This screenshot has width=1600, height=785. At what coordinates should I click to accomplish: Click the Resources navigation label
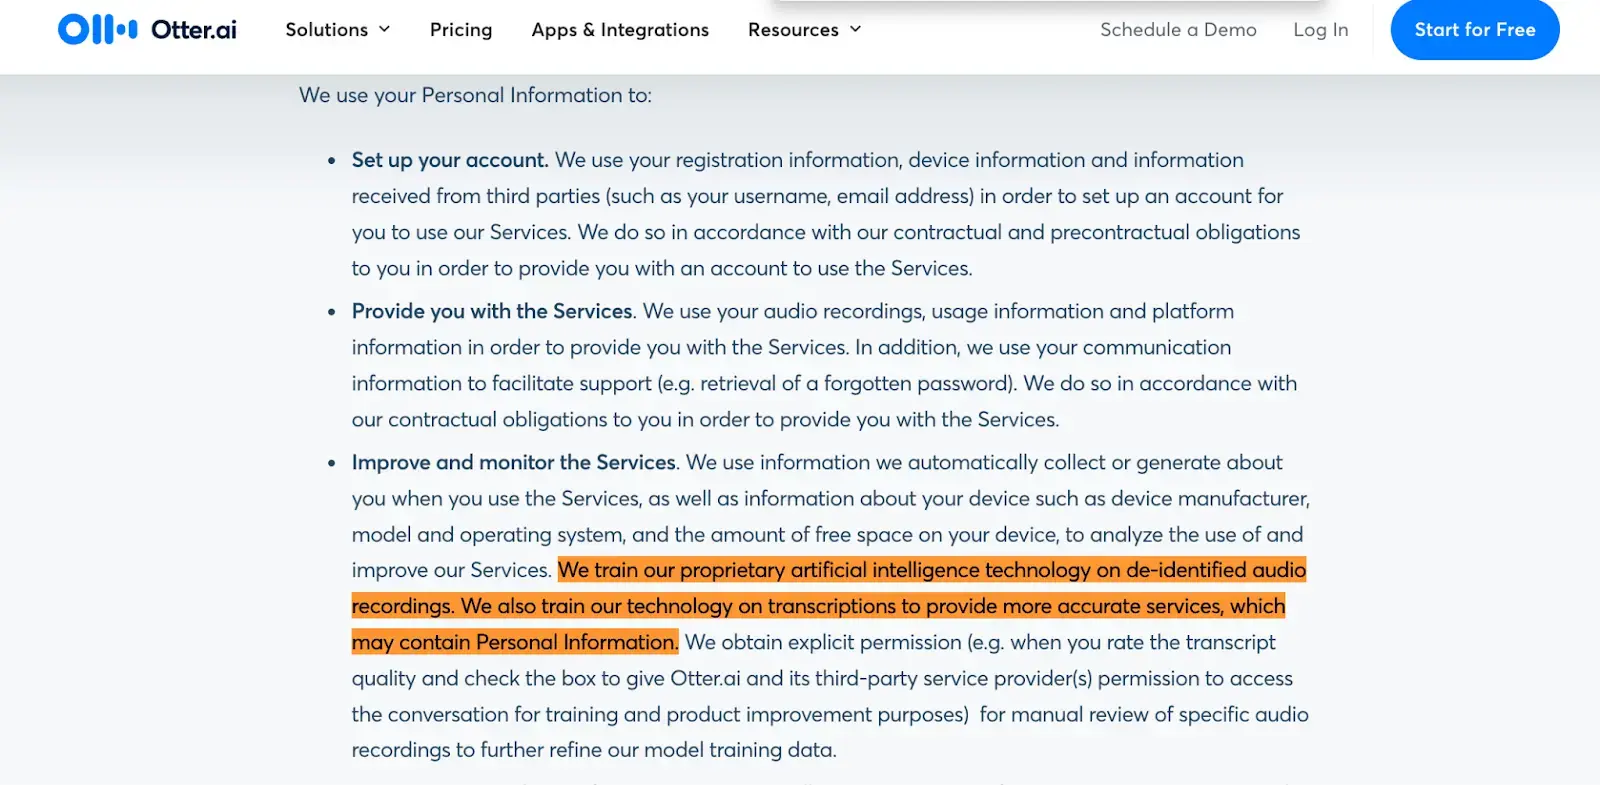(793, 30)
